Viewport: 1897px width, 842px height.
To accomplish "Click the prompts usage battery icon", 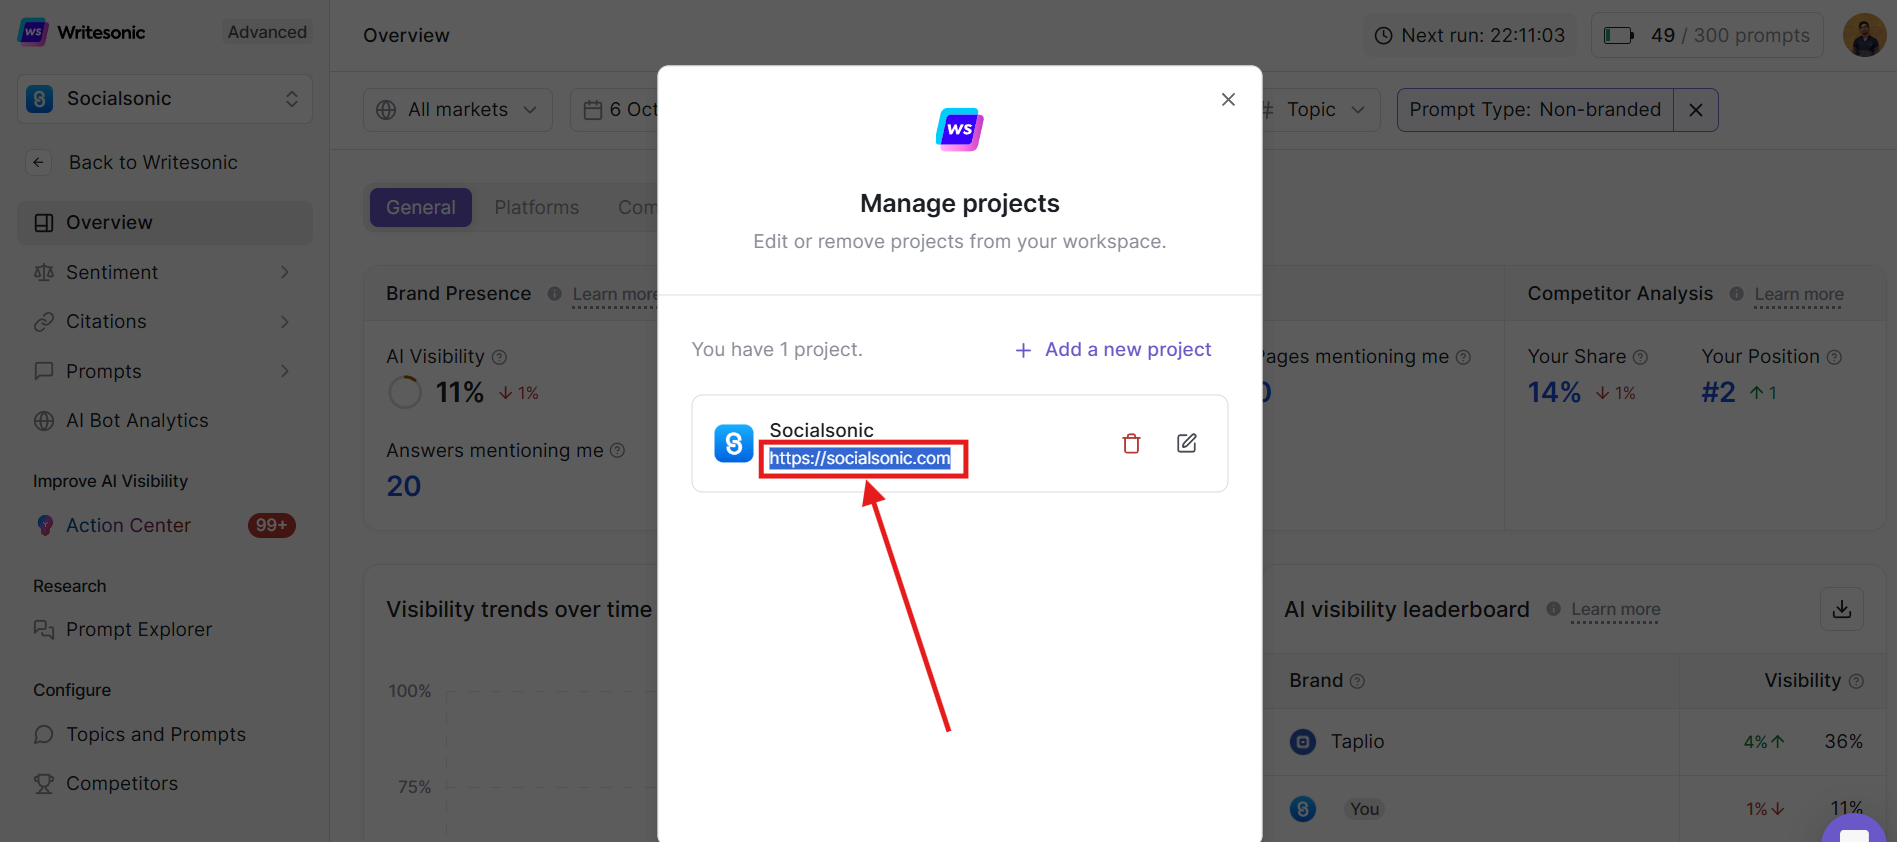I will pyautogui.click(x=1618, y=35).
